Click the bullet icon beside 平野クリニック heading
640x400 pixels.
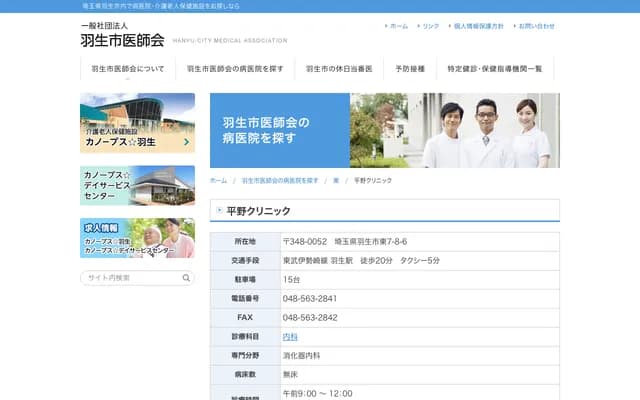220,211
